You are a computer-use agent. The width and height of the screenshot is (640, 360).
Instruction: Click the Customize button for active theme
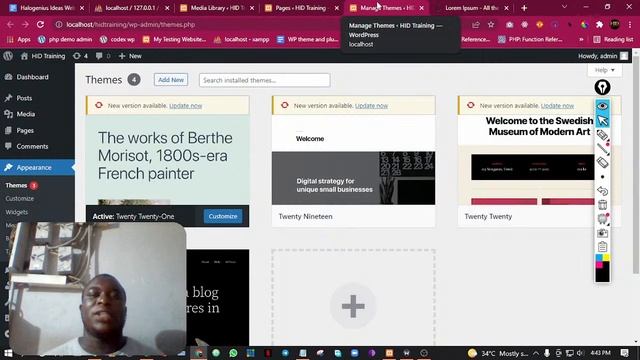(223, 216)
